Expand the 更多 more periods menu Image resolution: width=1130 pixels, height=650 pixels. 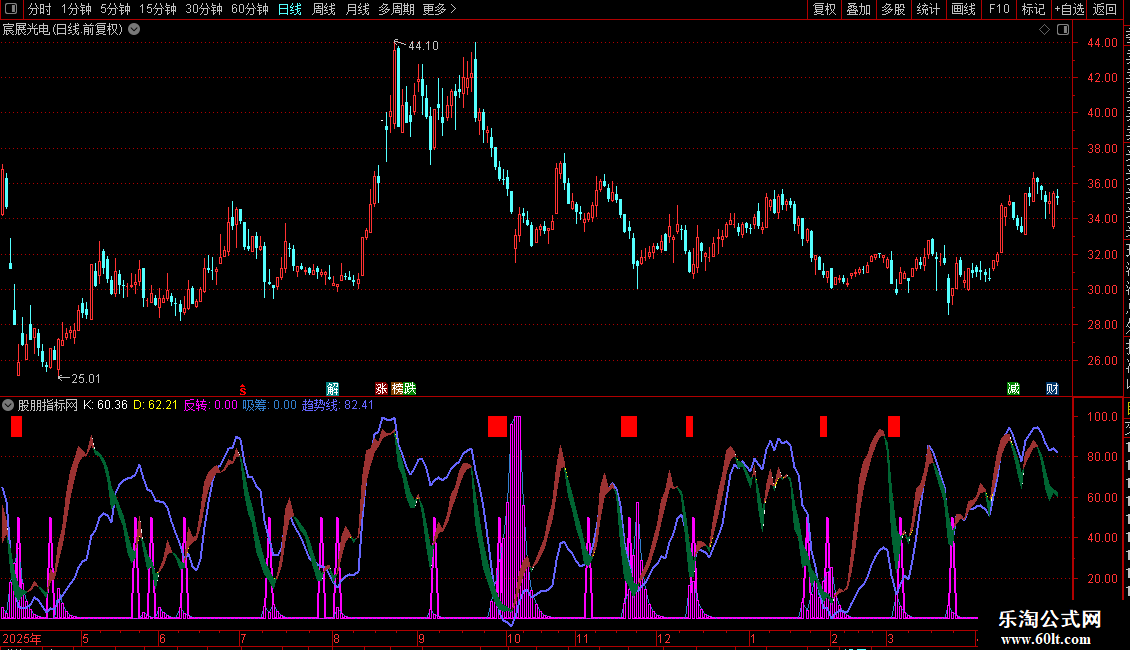[x=439, y=9]
